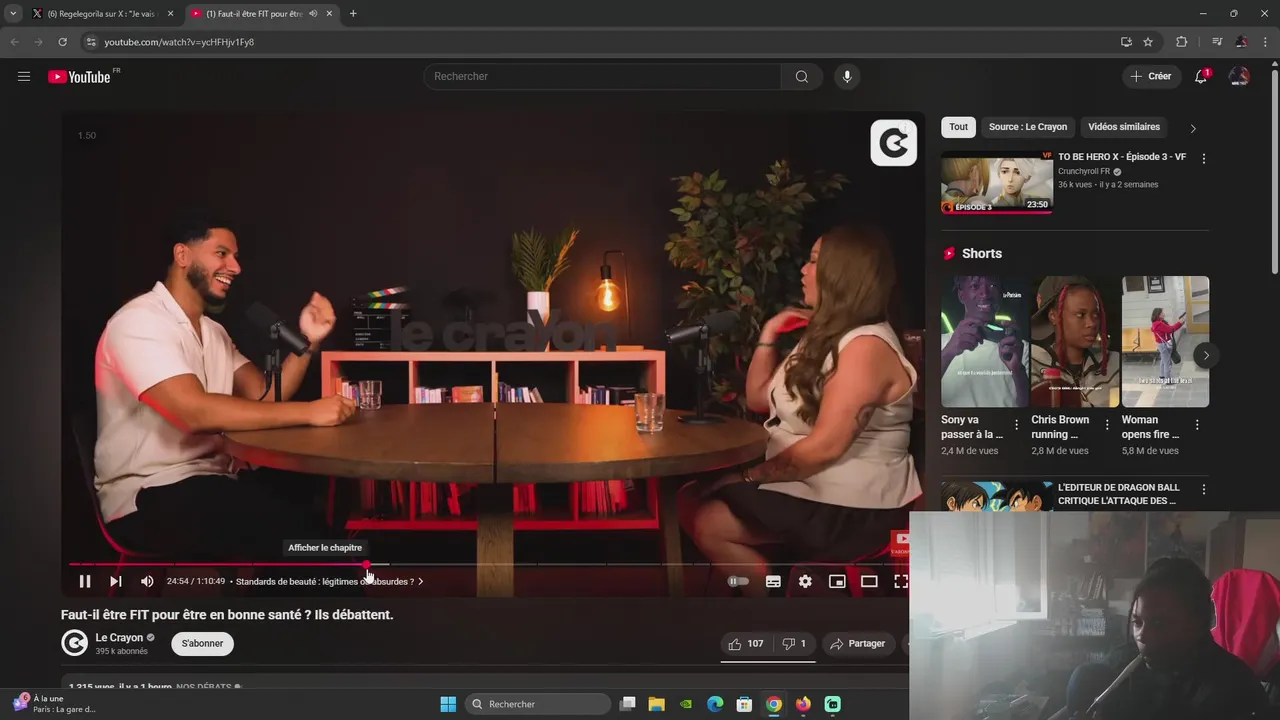Bookmark this page with the star
Viewport: 1280px width, 720px height.
coord(1148,42)
